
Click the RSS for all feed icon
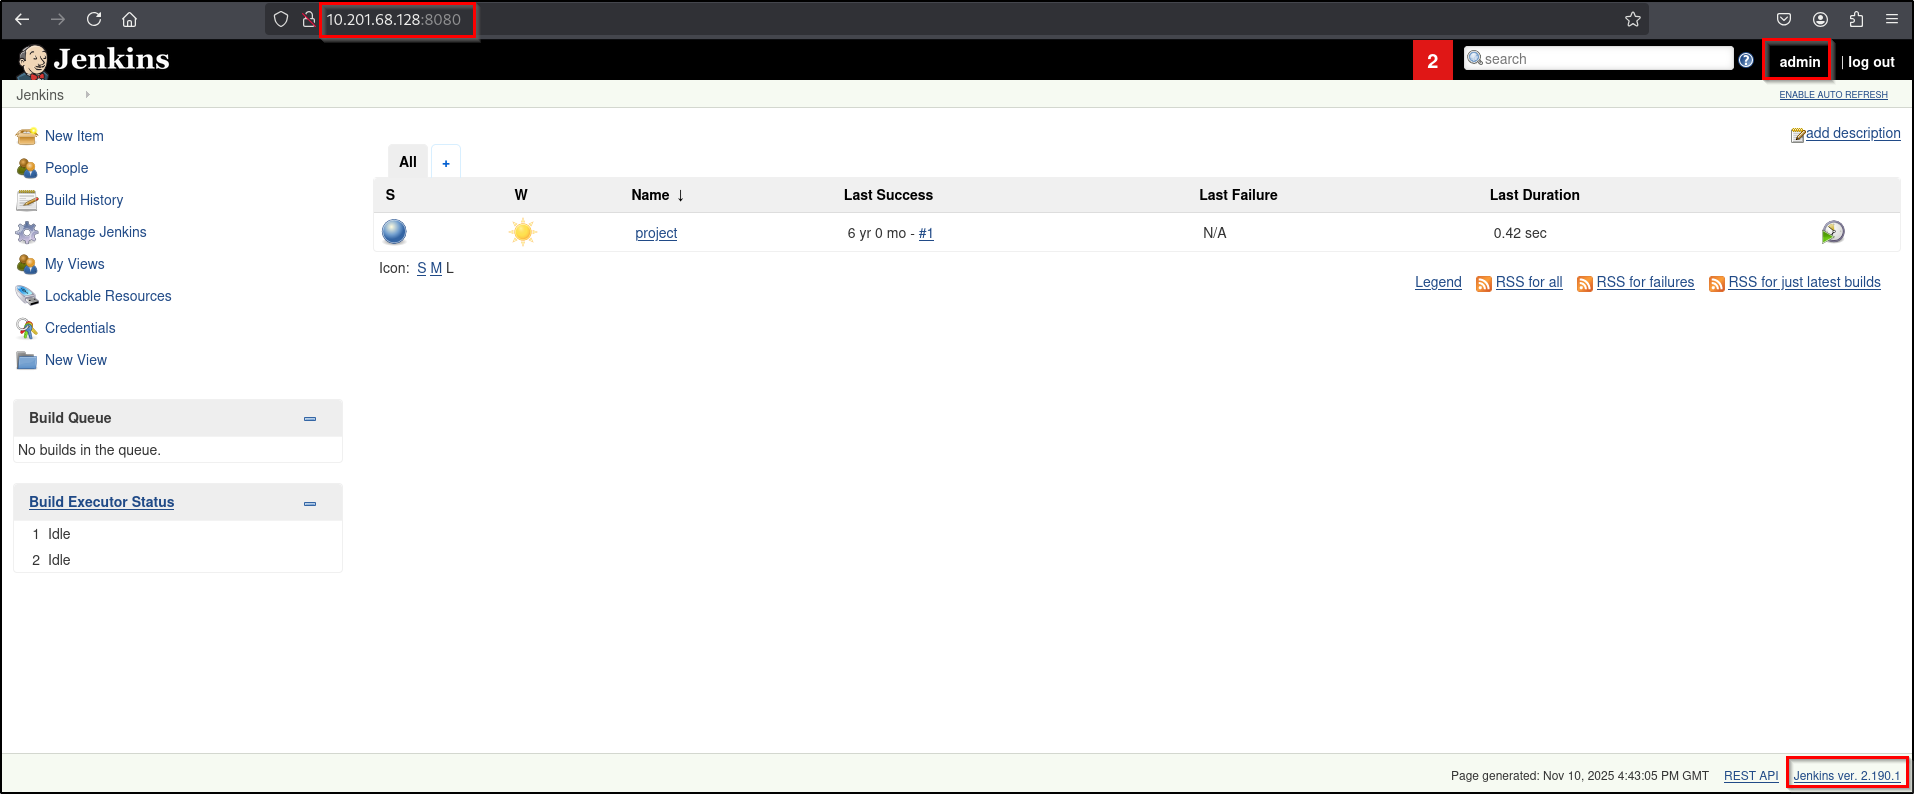point(1484,284)
